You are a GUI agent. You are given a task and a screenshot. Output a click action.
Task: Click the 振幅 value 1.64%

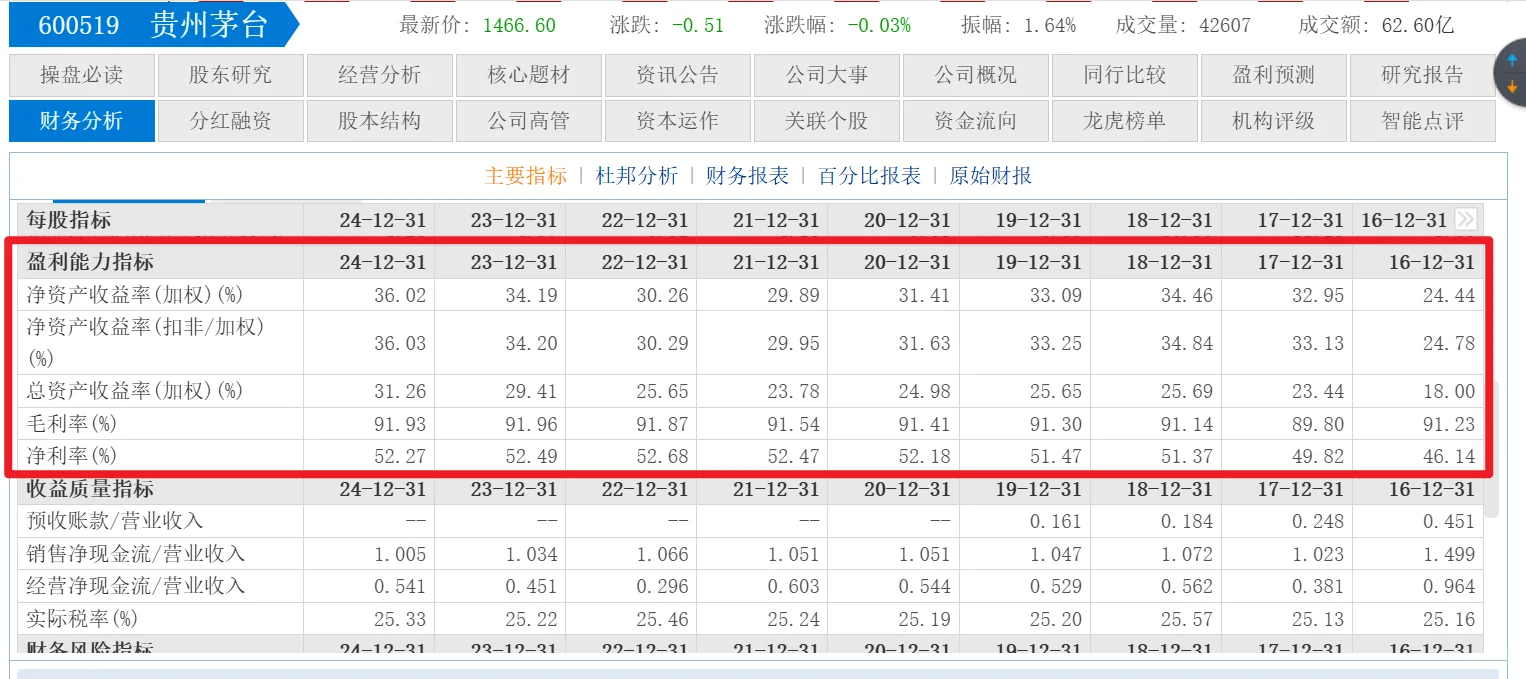(1050, 25)
